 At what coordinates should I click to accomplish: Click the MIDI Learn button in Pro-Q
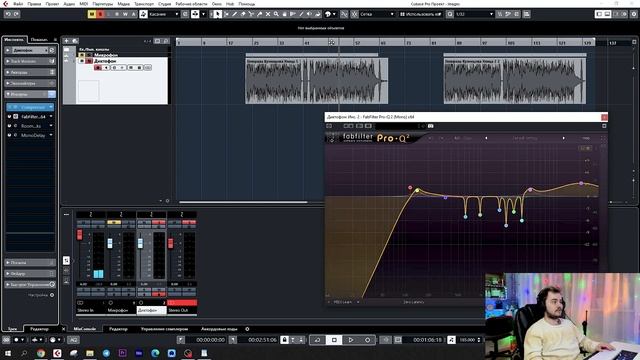(343, 302)
